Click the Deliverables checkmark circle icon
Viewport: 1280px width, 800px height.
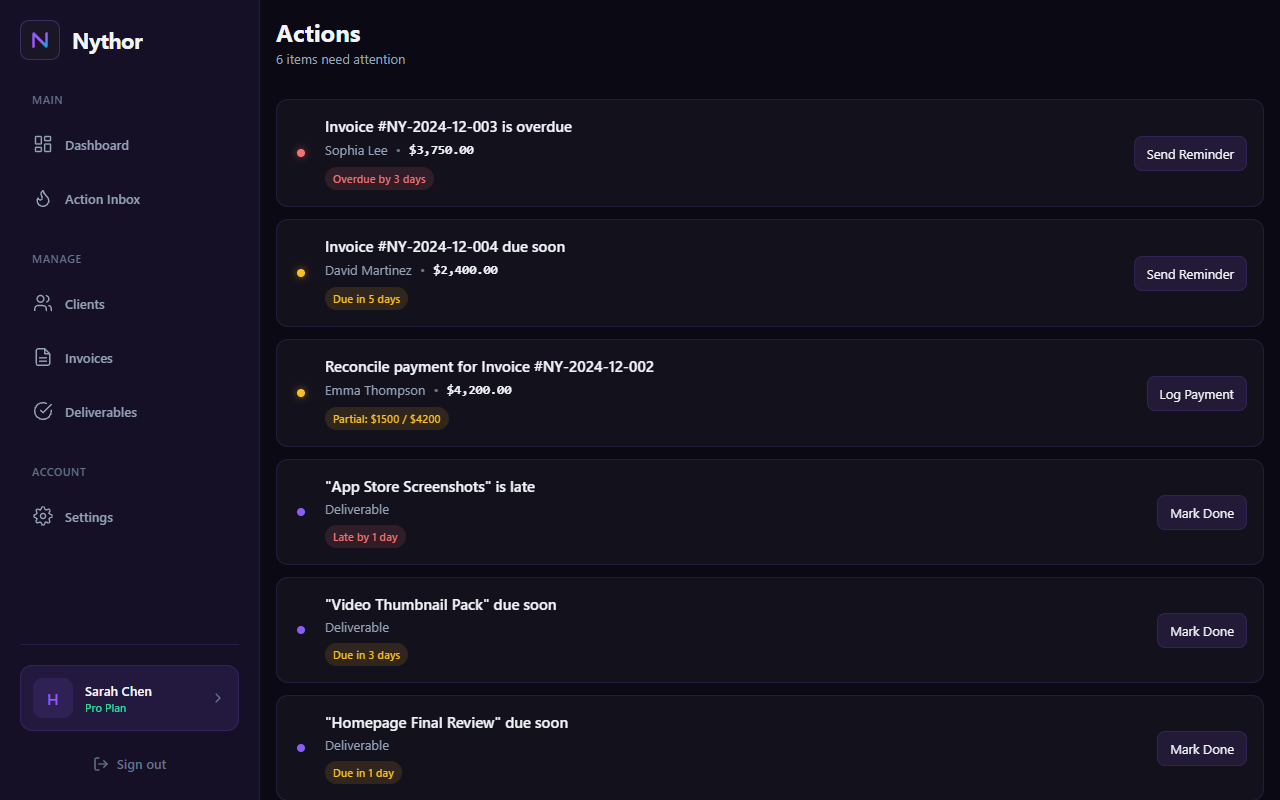(43, 411)
